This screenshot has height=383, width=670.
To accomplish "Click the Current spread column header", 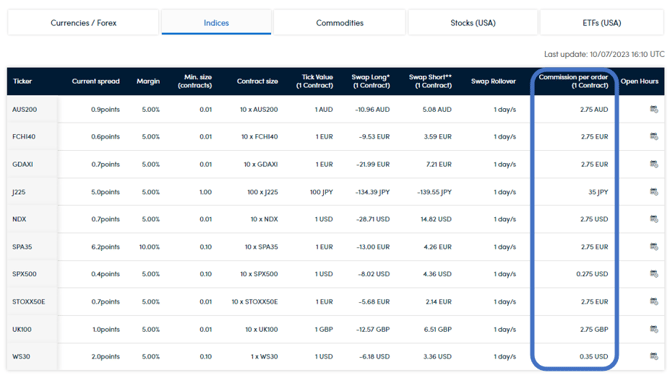I will pyautogui.click(x=96, y=81).
